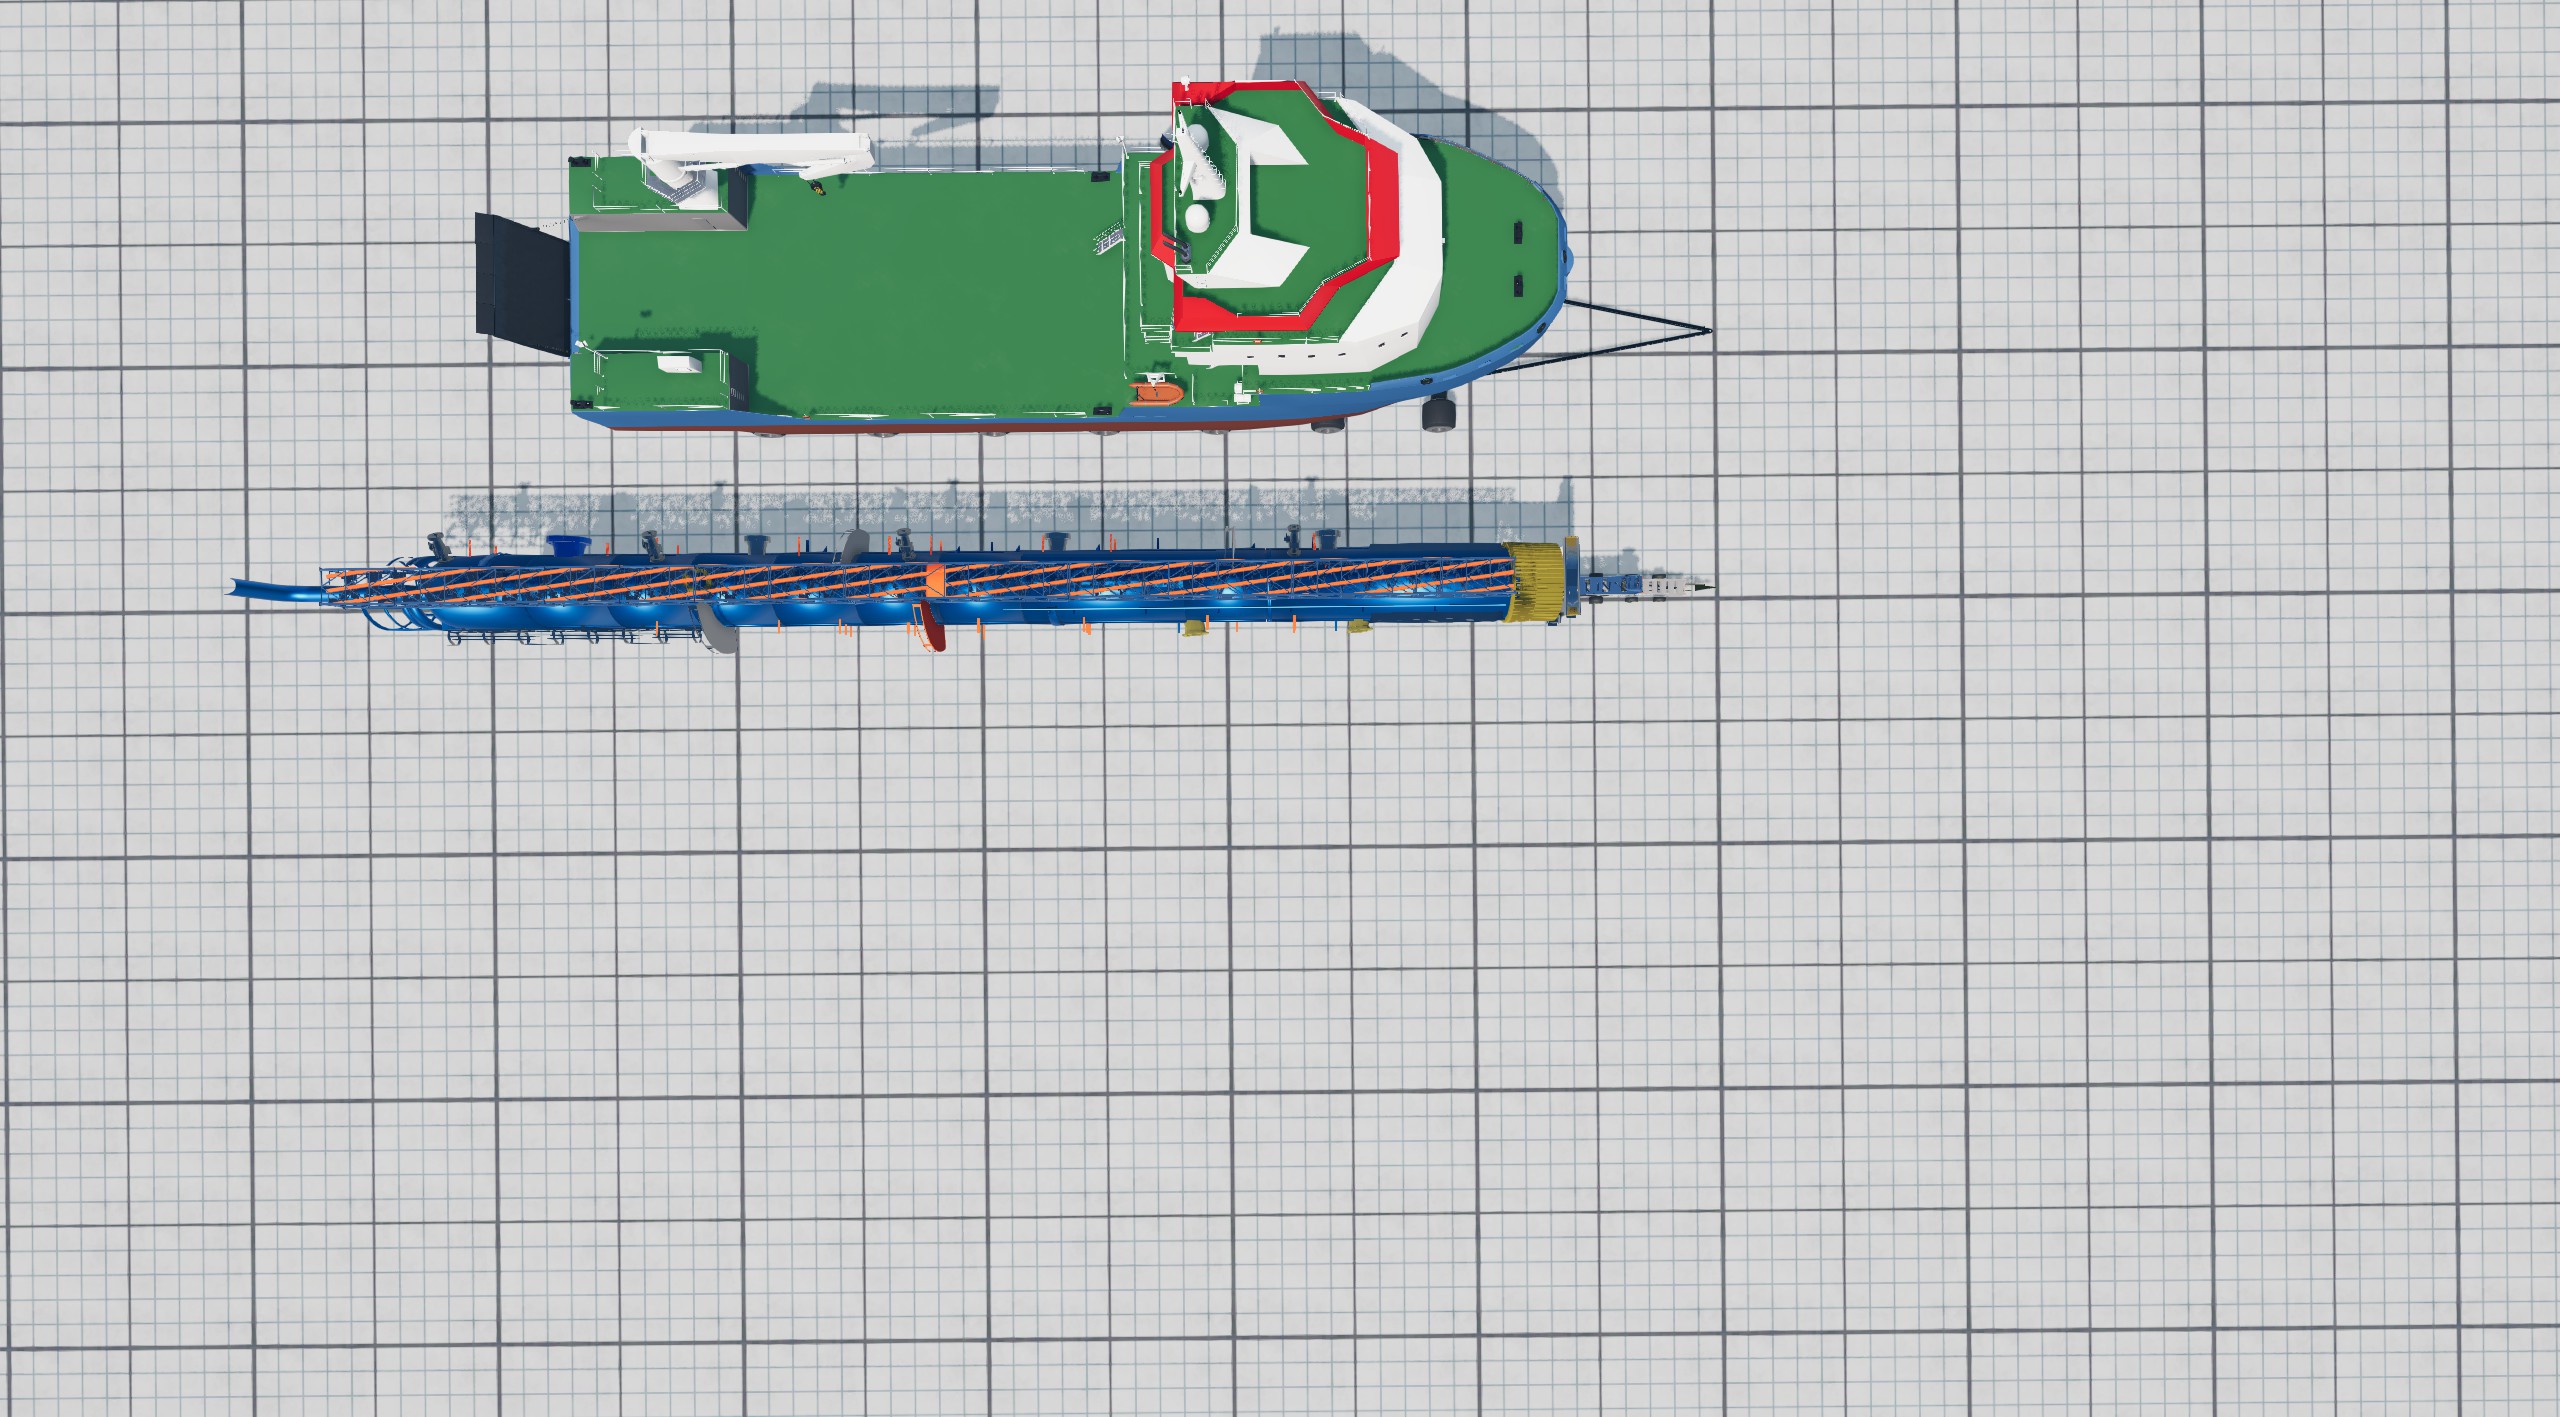Click the white radar dome on the bridge roof
This screenshot has width=2560, height=1417.
[1196, 217]
